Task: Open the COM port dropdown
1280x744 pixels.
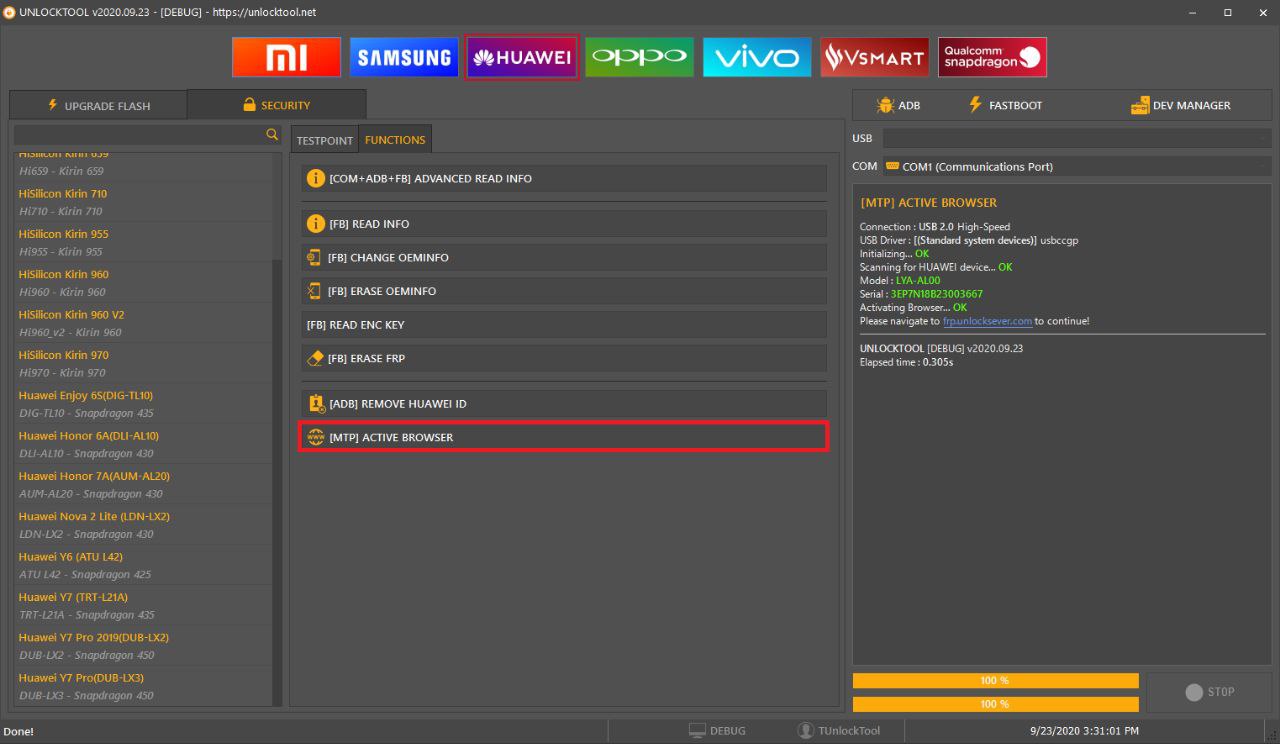Action: (1077, 167)
